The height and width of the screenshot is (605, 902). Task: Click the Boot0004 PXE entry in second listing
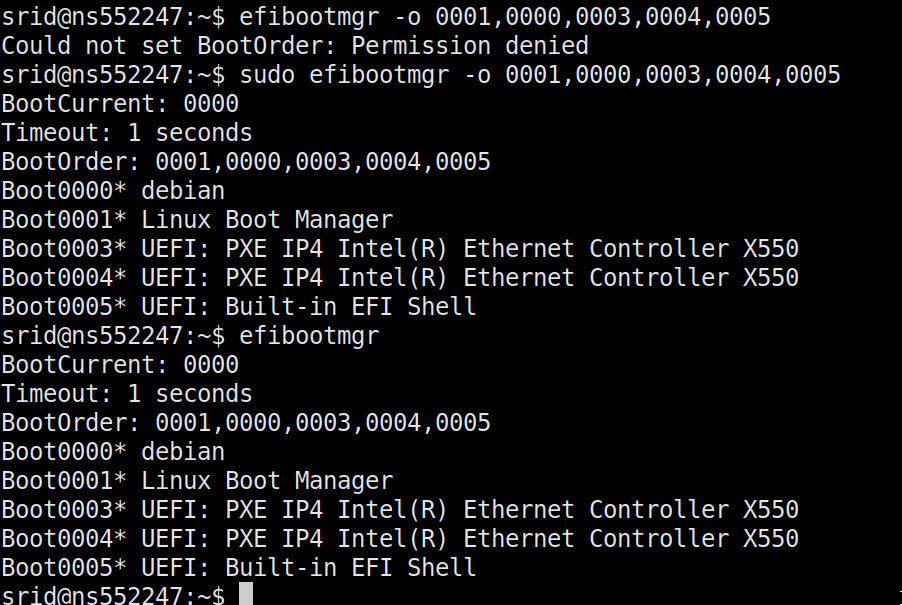click(x=400, y=539)
